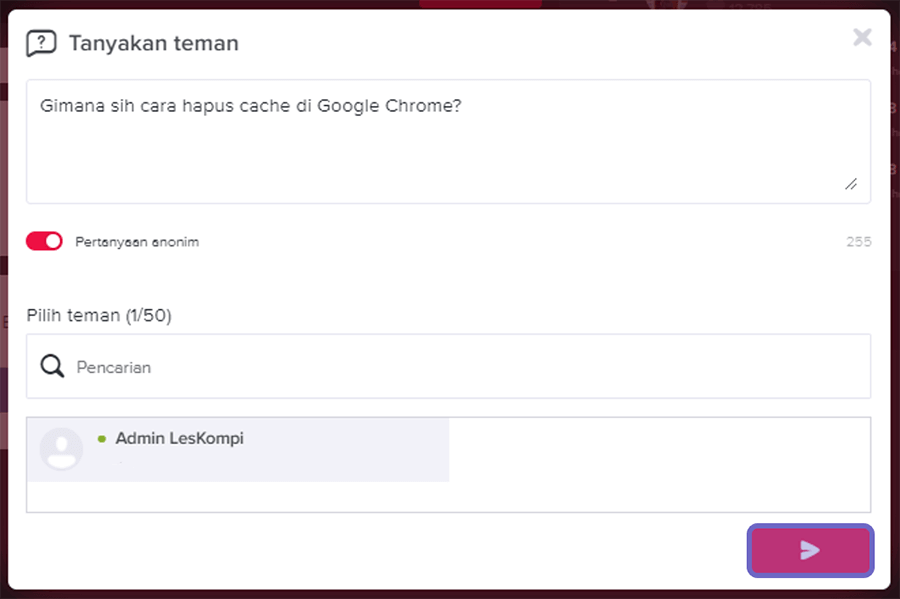Screen dimensions: 900x599
Task: Click the Admin LesKompi name
Action: 180,438
